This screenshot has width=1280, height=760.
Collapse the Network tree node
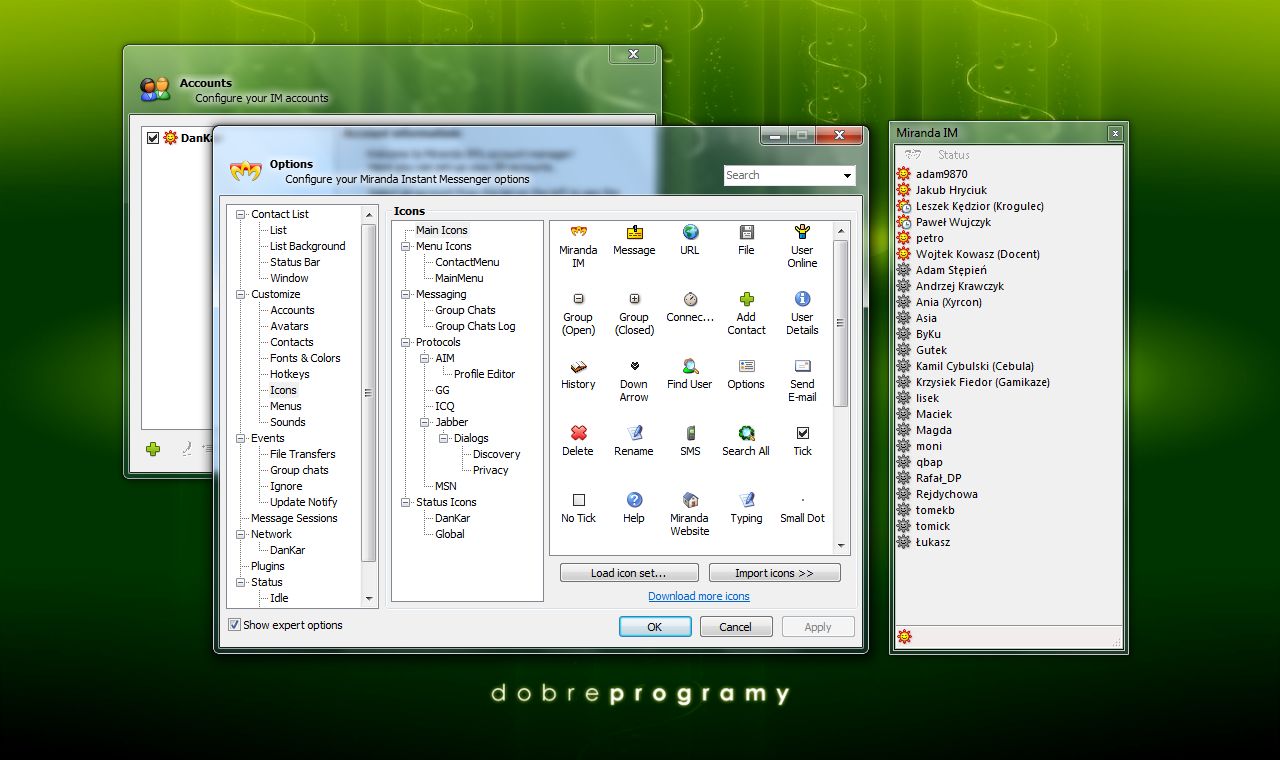(x=241, y=534)
